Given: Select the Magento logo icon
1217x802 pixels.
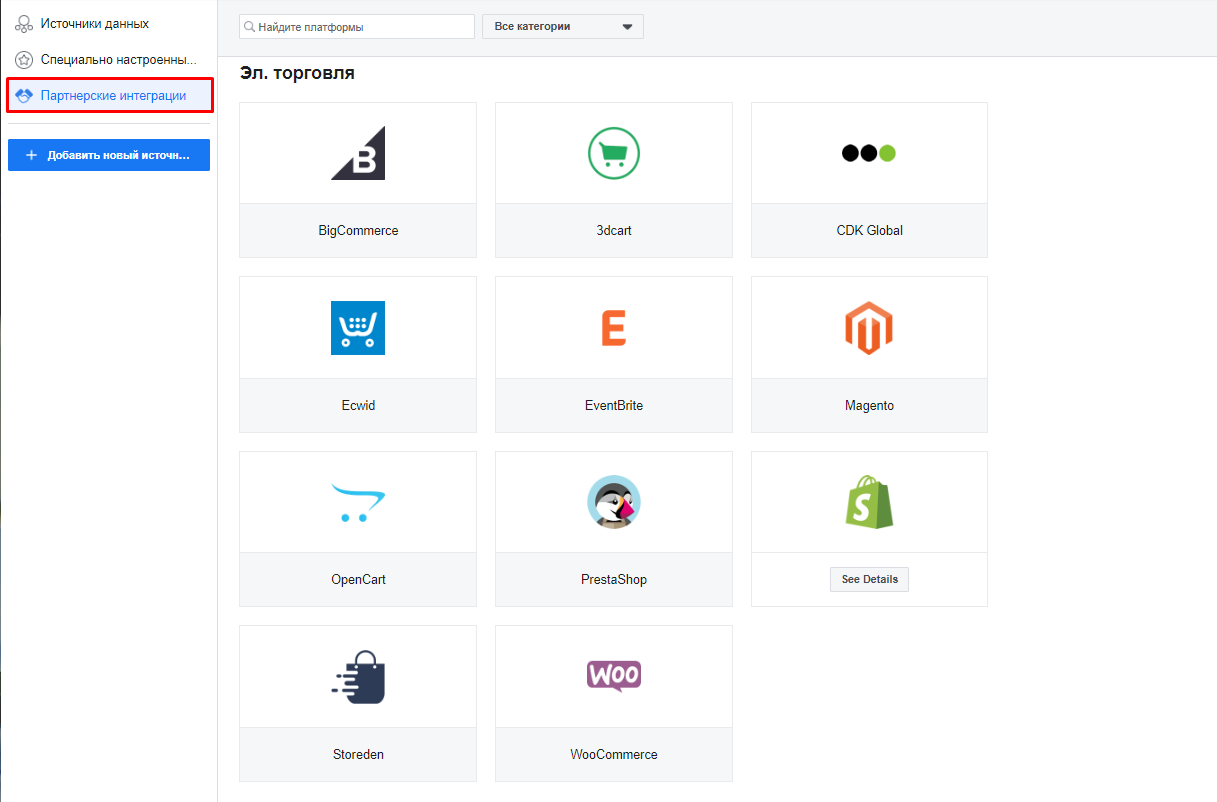Looking at the screenshot, I should (x=868, y=328).
